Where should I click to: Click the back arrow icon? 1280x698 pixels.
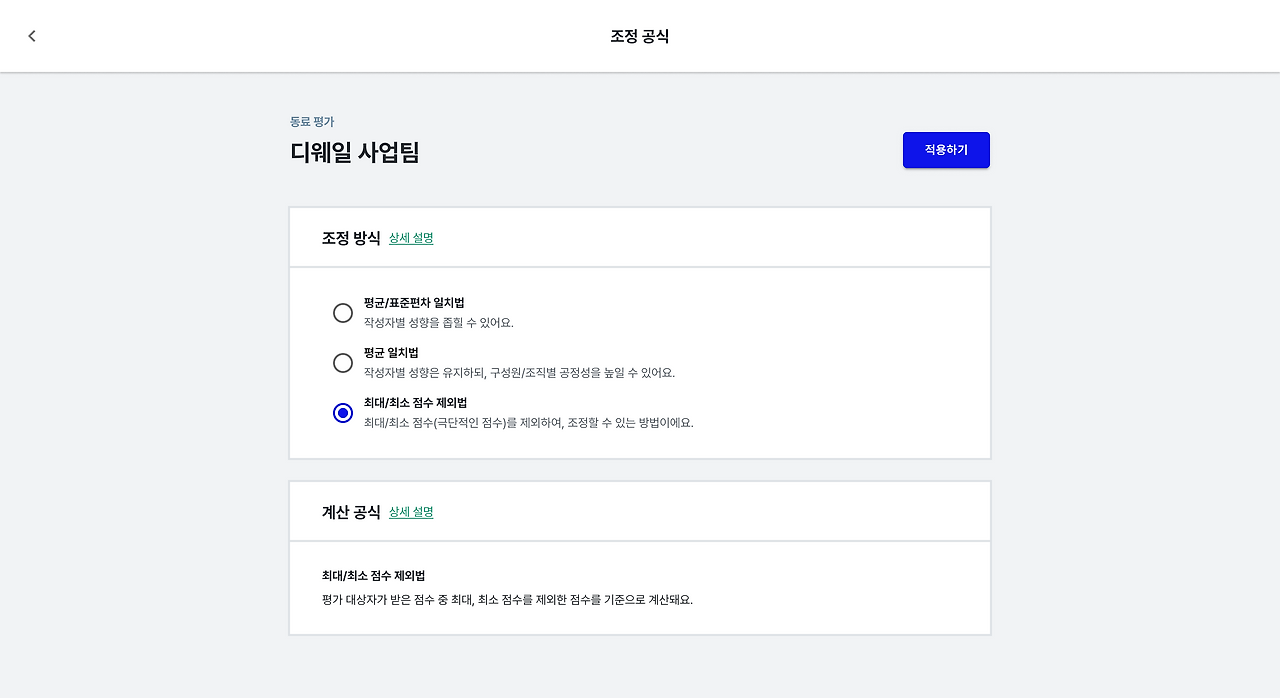pos(32,36)
